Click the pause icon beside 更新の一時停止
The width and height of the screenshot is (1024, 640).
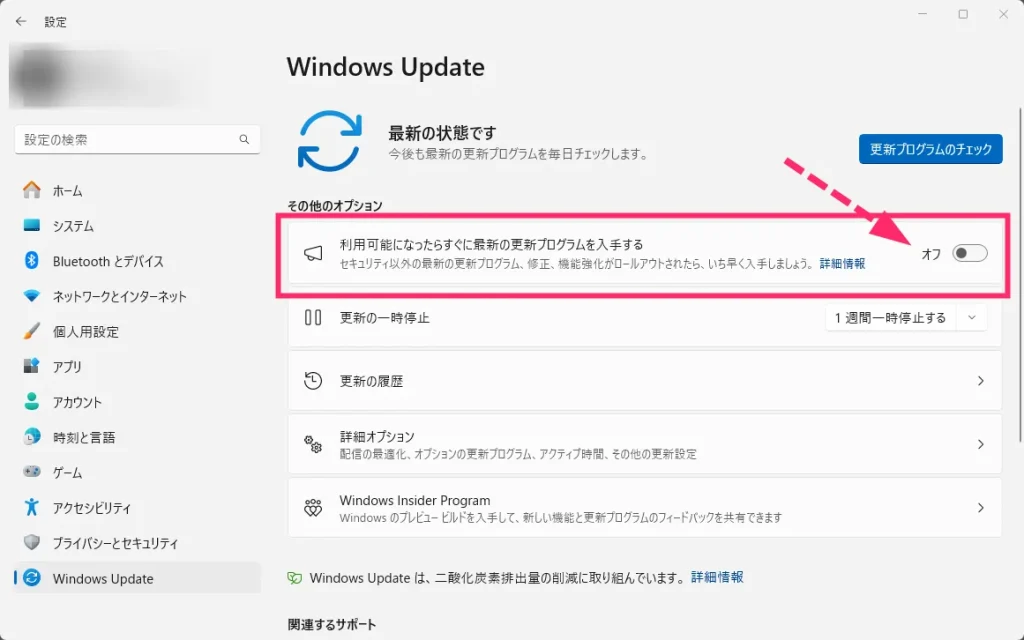tap(313, 317)
